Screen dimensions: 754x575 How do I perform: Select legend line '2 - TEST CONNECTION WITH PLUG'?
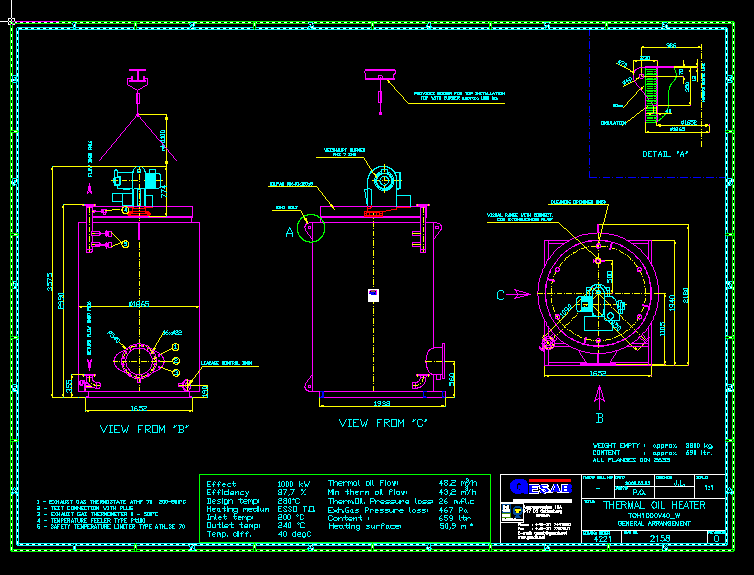pos(85,508)
